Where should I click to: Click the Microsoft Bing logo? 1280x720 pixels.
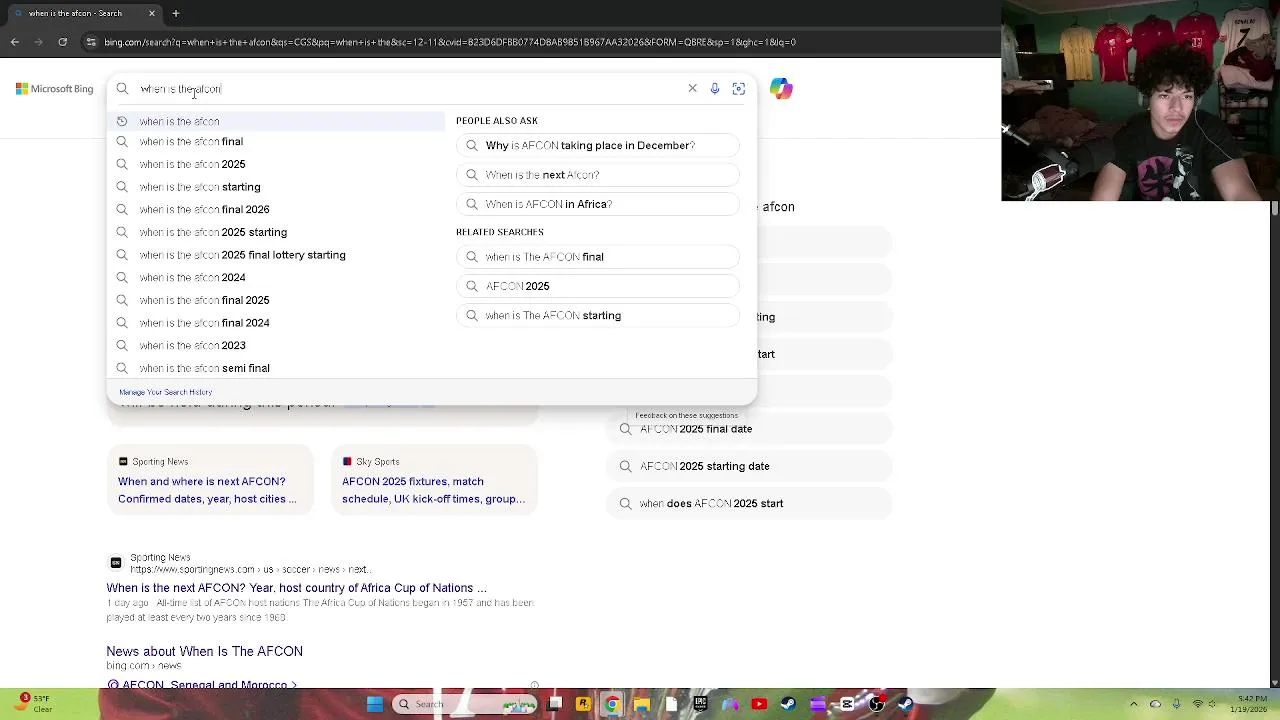pos(54,89)
